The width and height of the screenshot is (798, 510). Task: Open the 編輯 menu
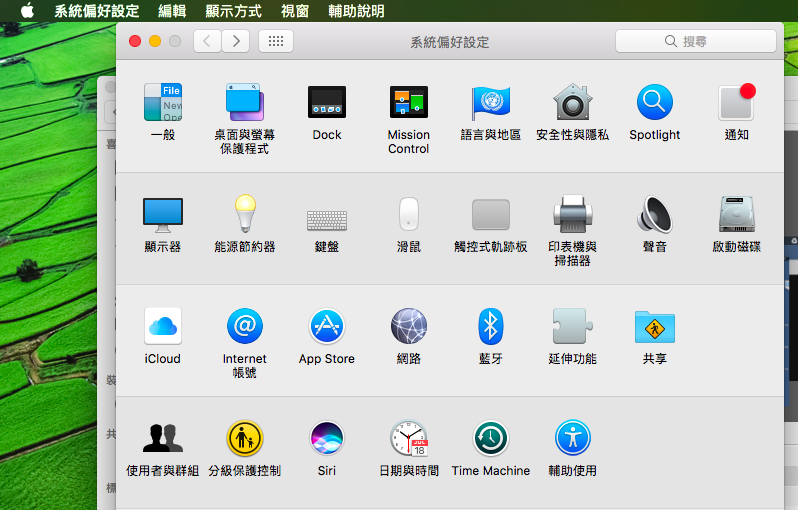tap(172, 11)
